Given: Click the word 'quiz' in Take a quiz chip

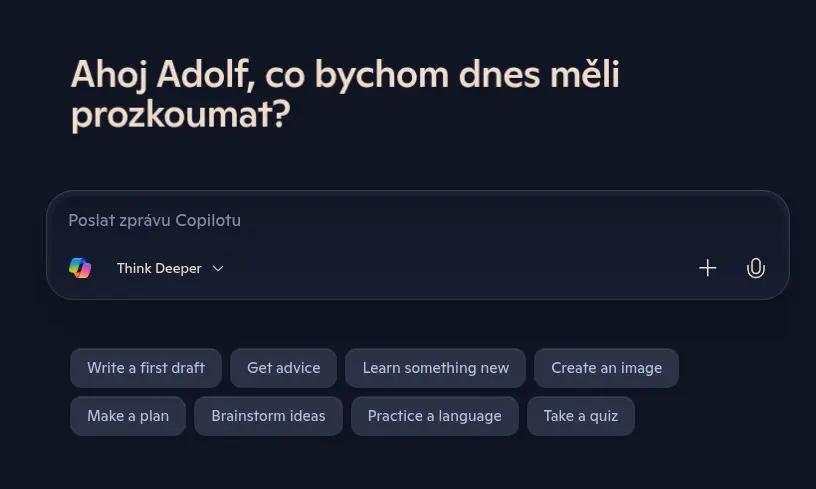Looking at the screenshot, I should (604, 417).
